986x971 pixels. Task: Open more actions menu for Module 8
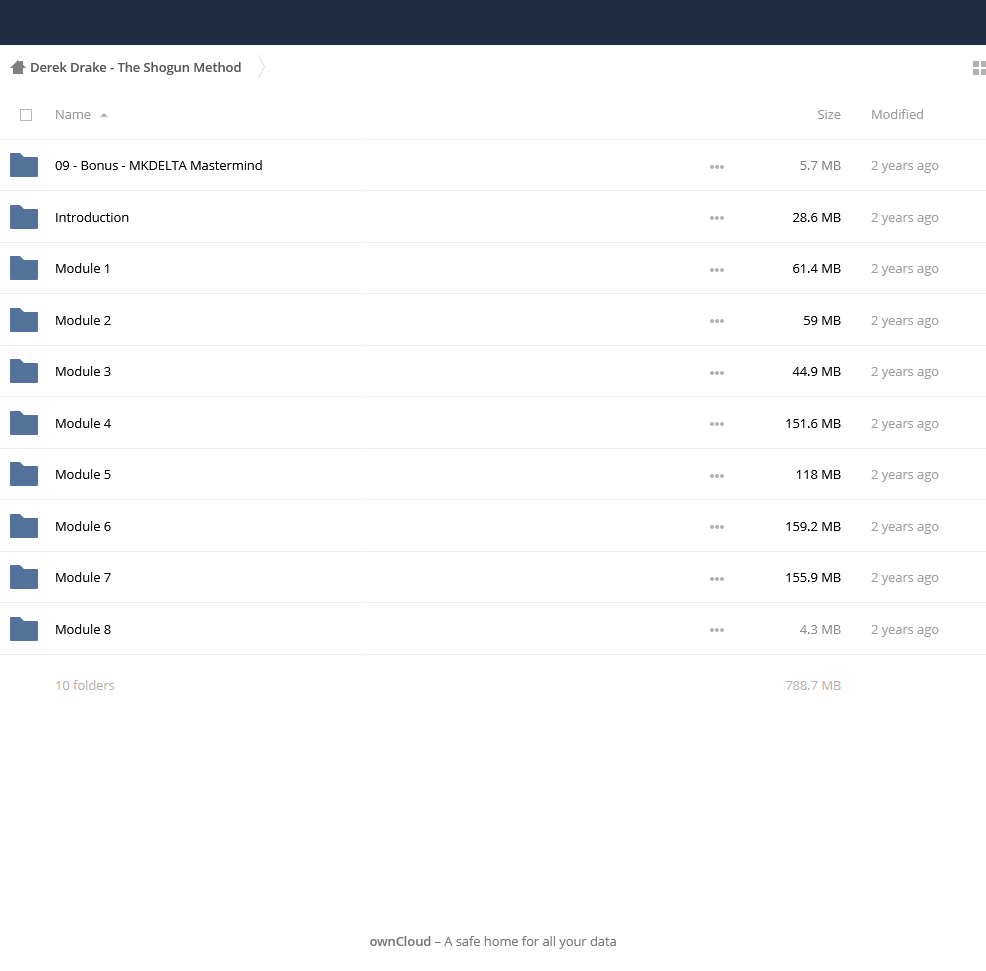717,631
